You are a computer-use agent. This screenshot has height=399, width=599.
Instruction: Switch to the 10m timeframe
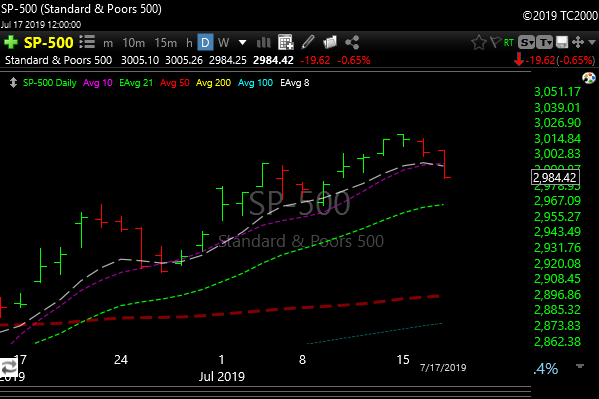tap(134, 43)
